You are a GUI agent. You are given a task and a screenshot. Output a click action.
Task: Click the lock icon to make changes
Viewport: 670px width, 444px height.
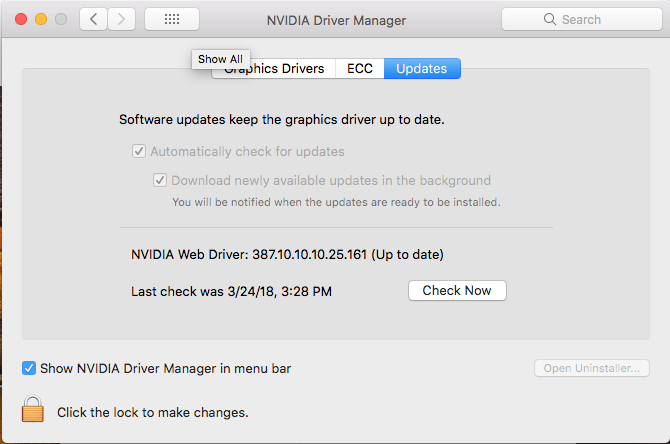32,409
